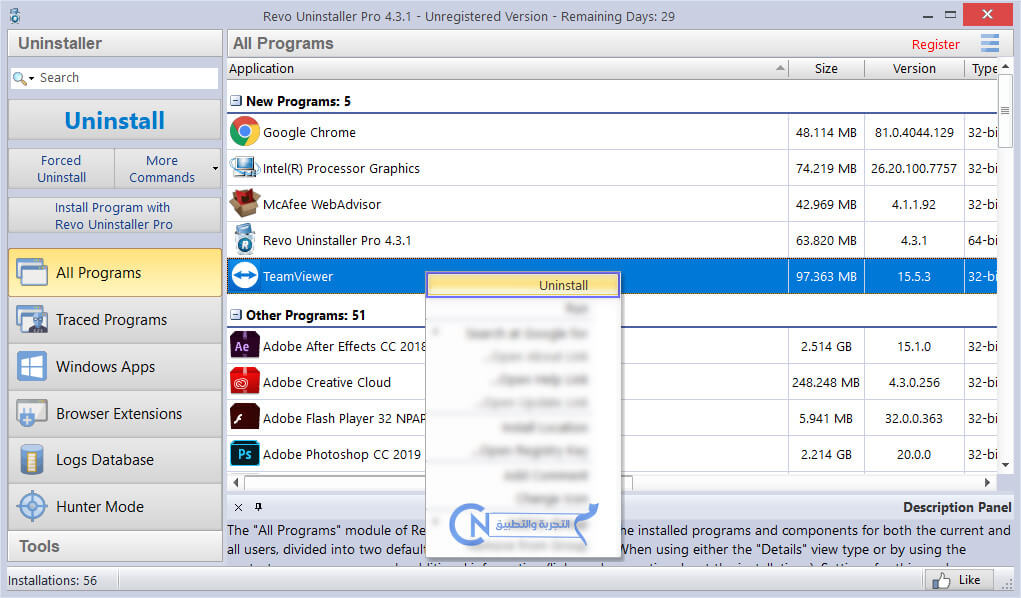
Task: Click the Revo Uninstaller Pro 4.3.1 list icon
Action: (245, 239)
